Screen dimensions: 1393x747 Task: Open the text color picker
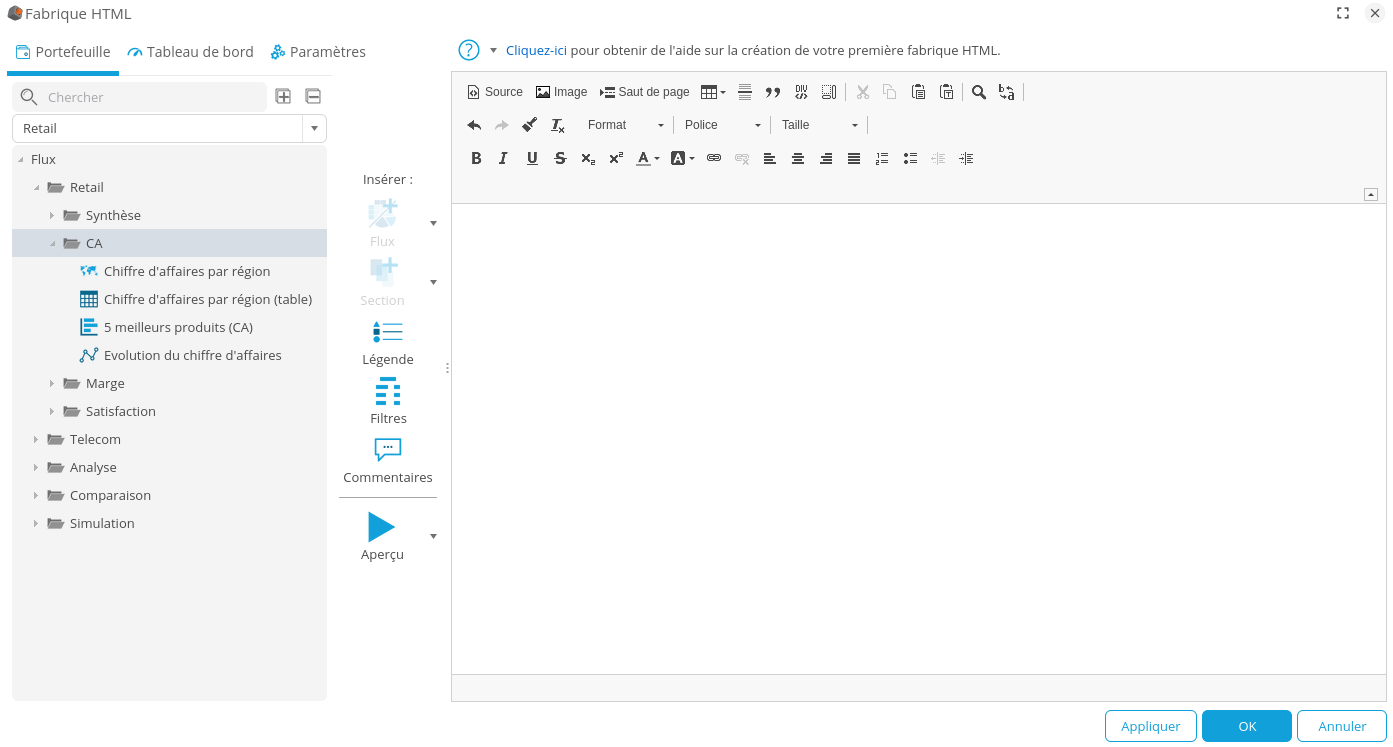pyautogui.click(x=647, y=158)
